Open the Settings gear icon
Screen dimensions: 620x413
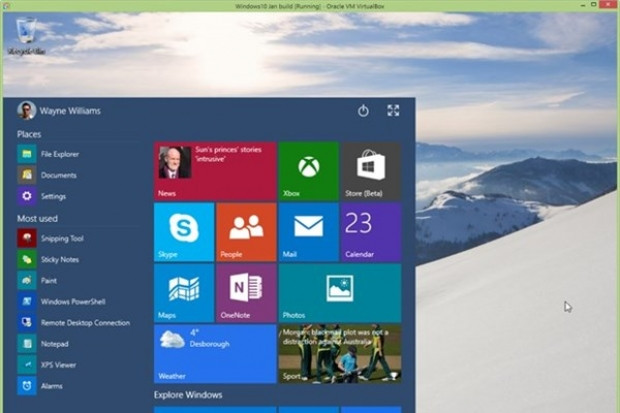click(27, 196)
